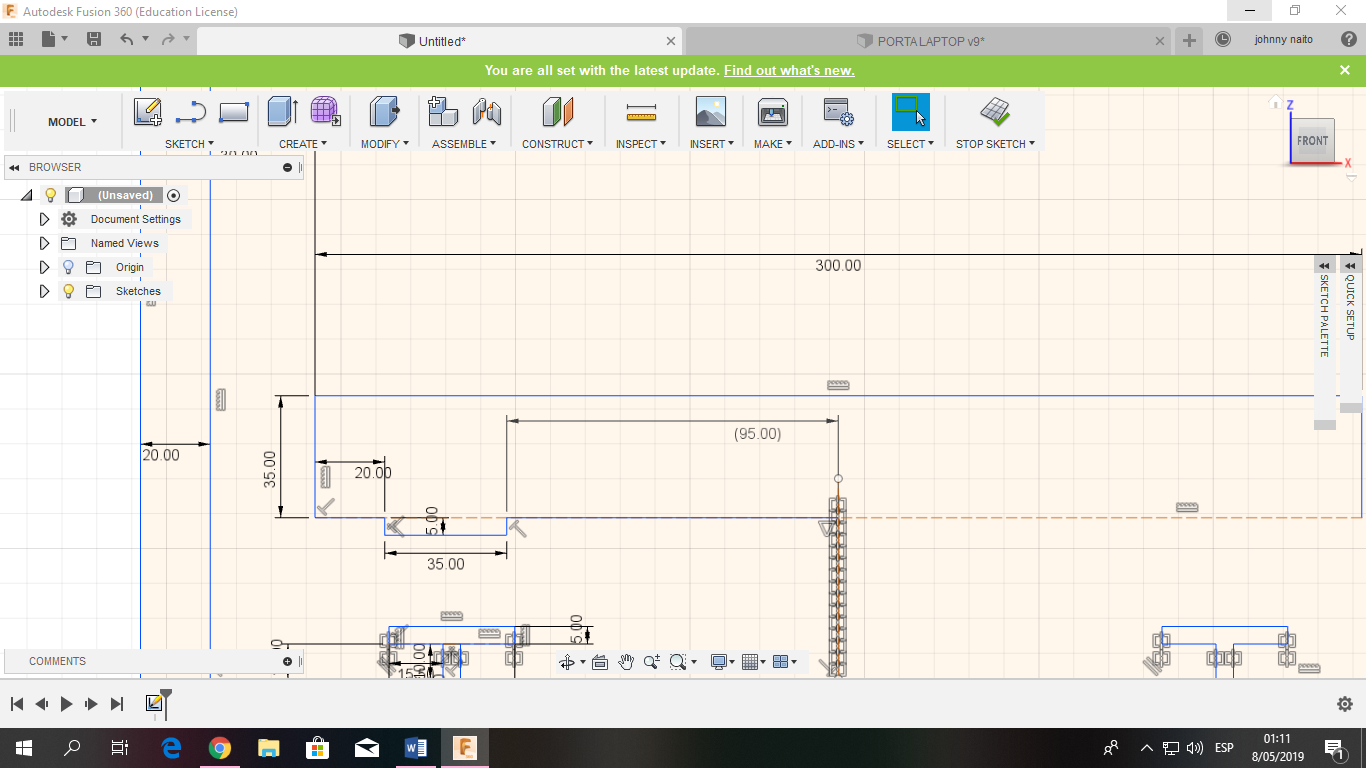Click the Undo arrow
This screenshot has width=1366, height=768.
(x=126, y=40)
